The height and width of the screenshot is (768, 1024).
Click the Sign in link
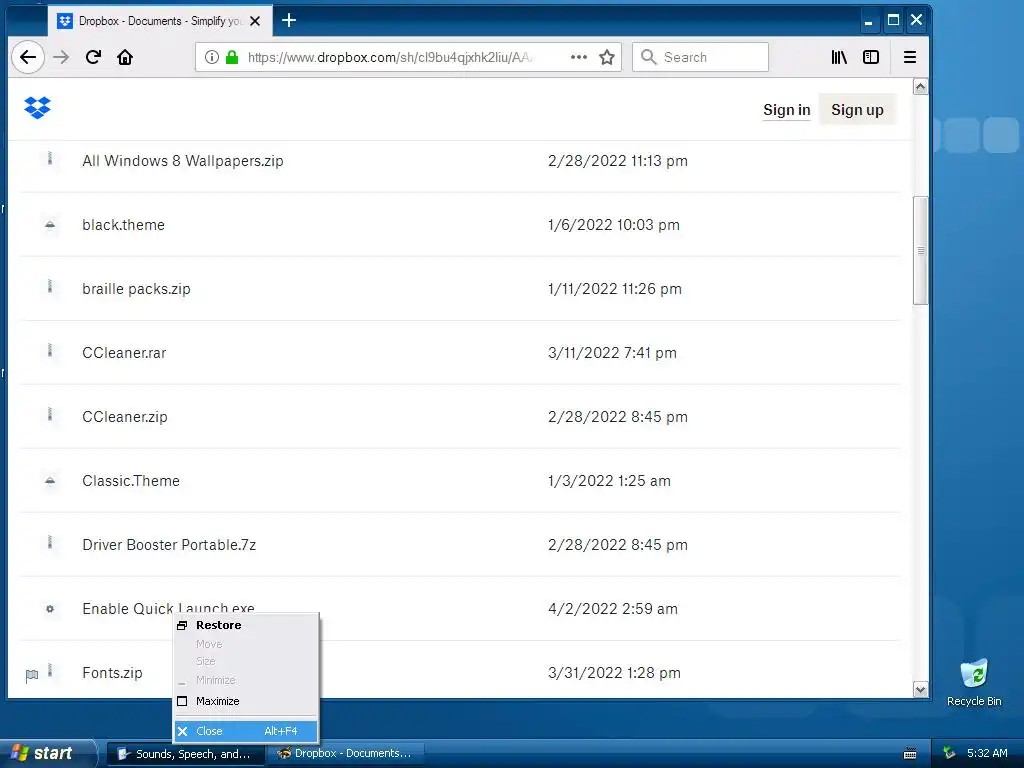786,110
